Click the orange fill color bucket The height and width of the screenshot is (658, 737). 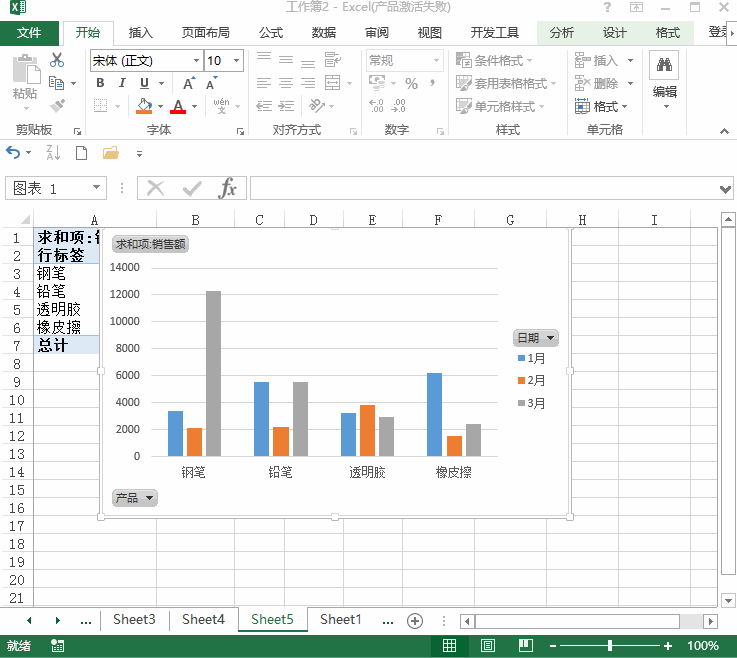tap(144, 106)
